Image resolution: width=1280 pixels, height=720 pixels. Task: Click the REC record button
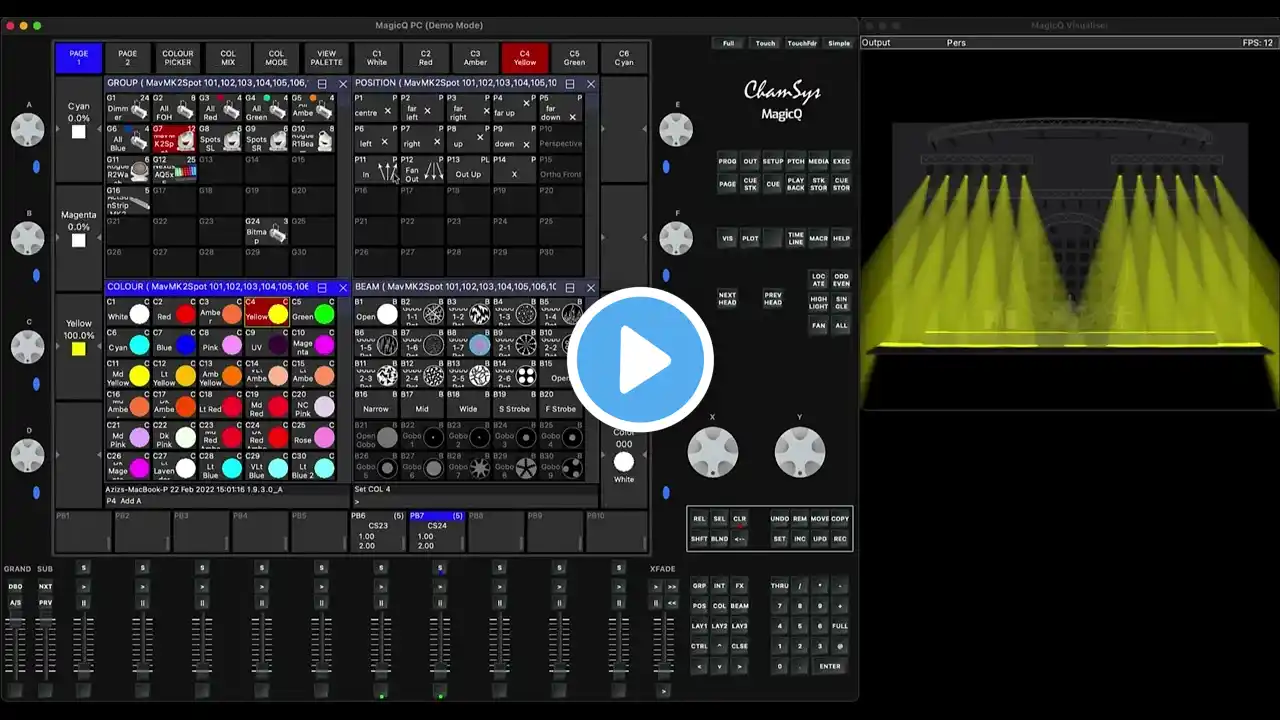click(840, 539)
